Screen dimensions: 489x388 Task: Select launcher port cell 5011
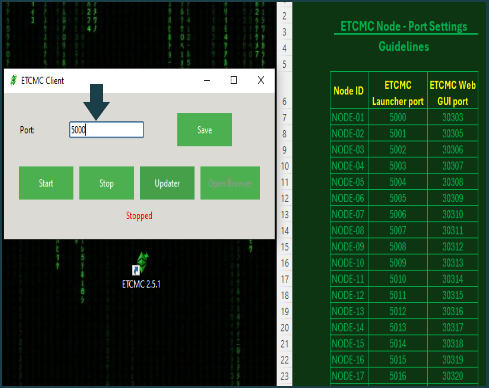coord(398,295)
